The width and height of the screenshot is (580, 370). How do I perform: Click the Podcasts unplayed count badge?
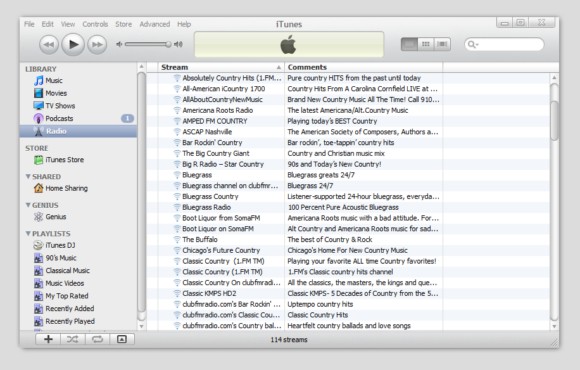127,118
